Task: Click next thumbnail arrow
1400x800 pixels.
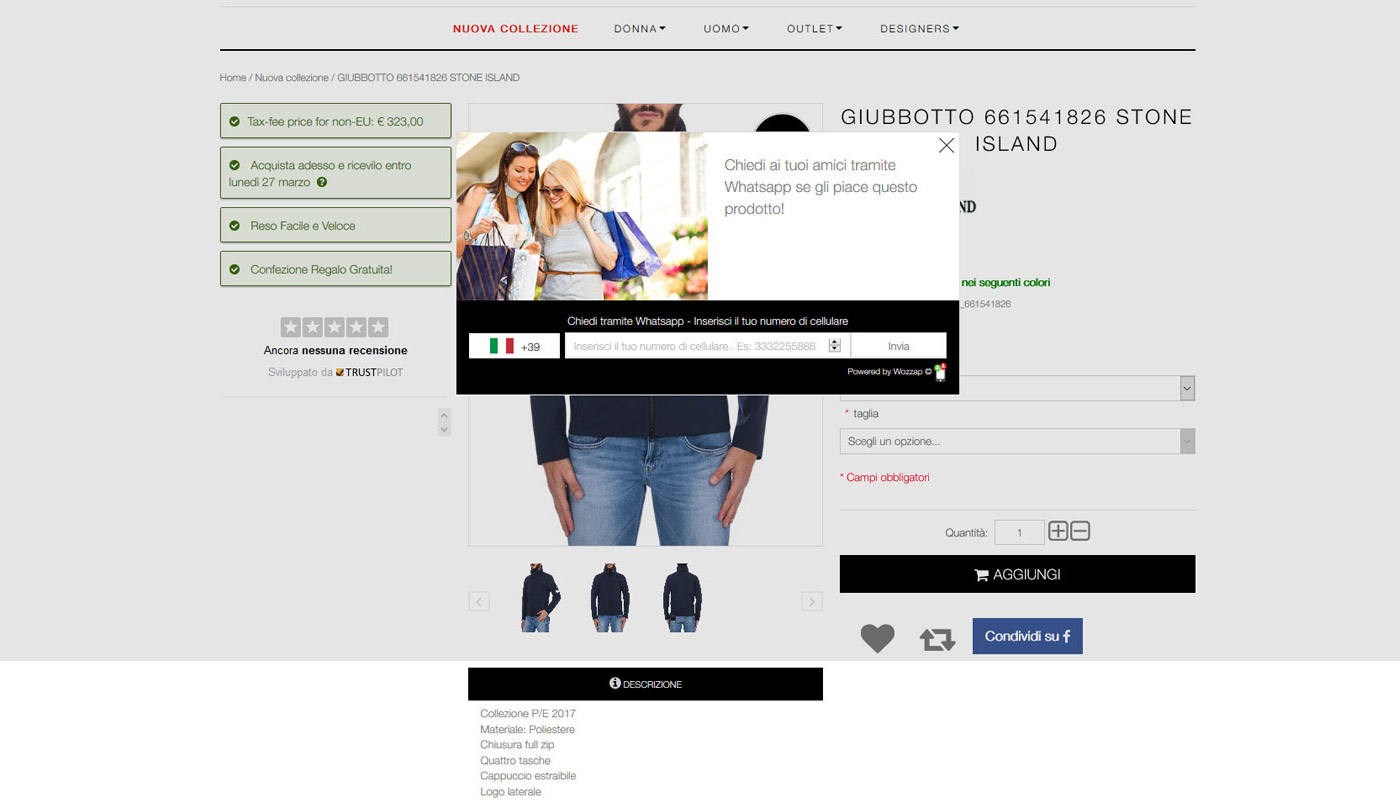Action: pyautogui.click(x=811, y=601)
